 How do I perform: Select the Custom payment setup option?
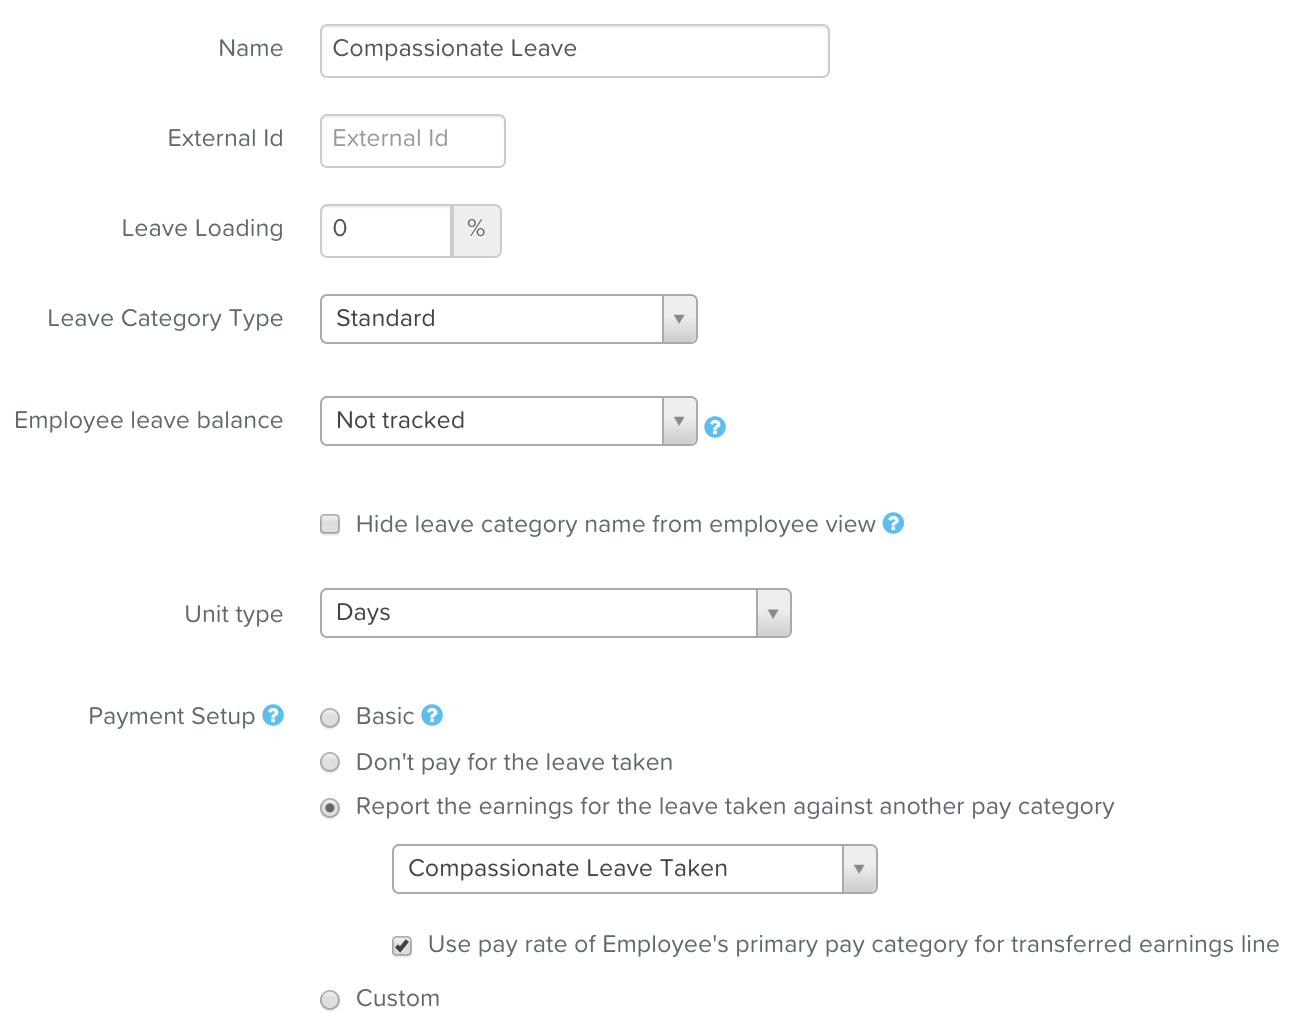click(x=330, y=999)
